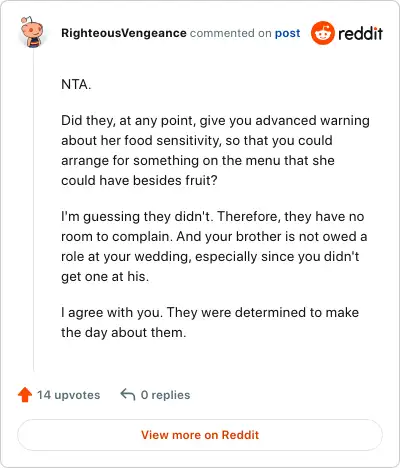400x468 pixels.
Task: Click the line "could have besides fruit?"
Action: point(139,180)
